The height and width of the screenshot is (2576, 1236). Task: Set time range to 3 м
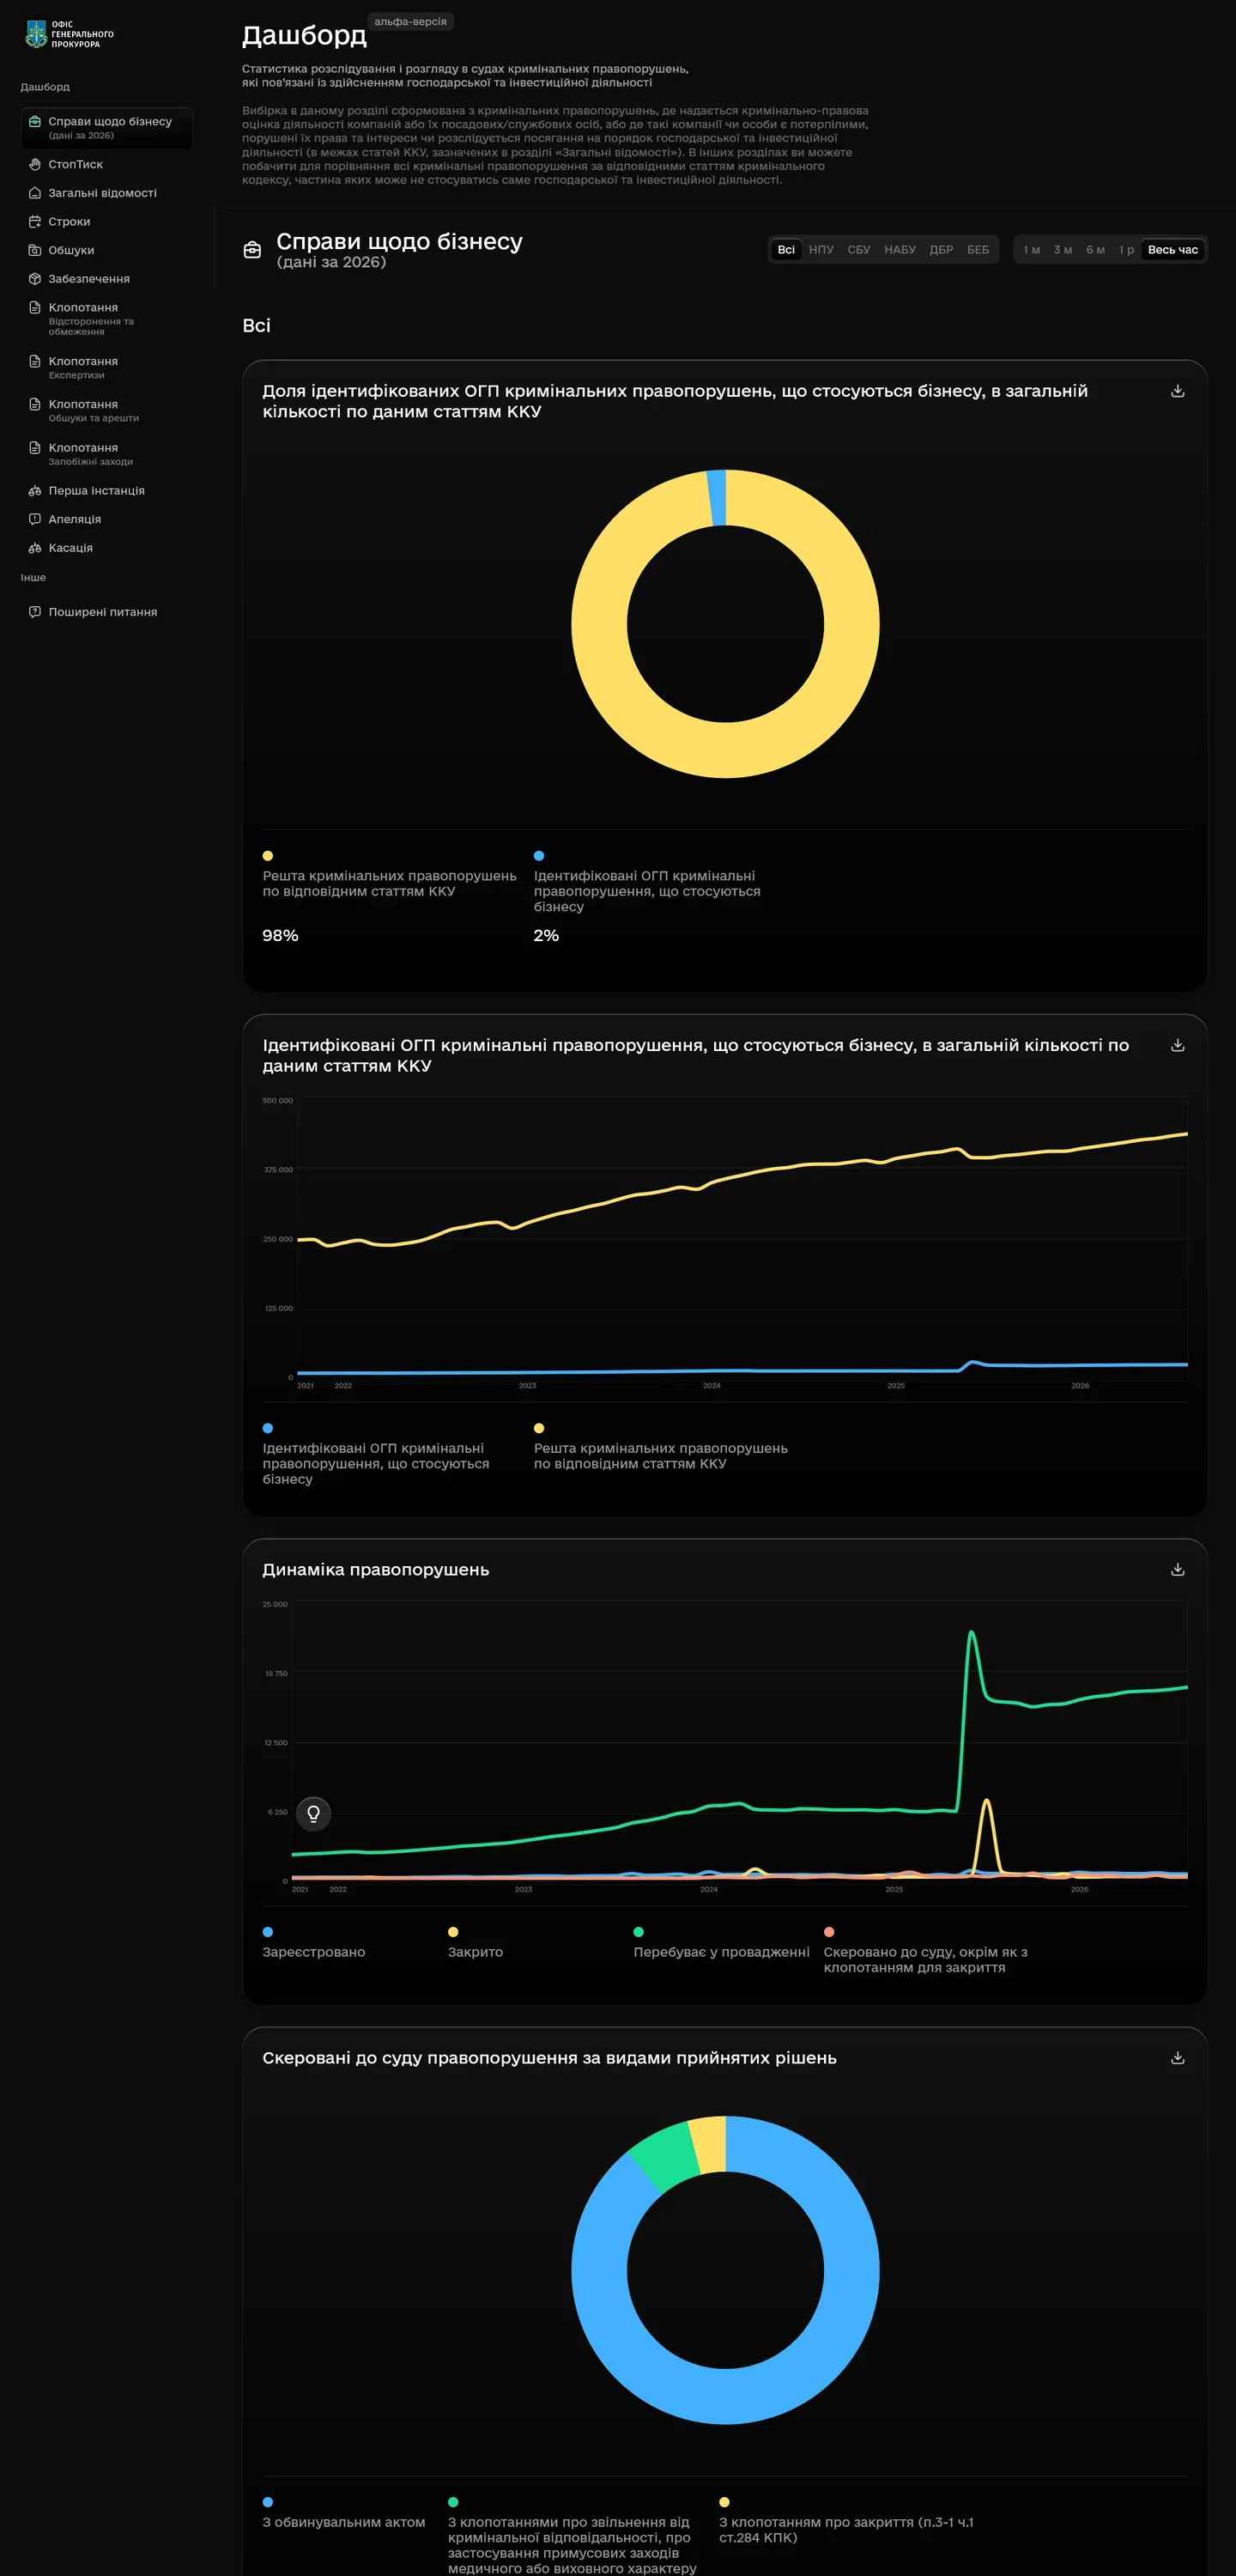[1063, 250]
